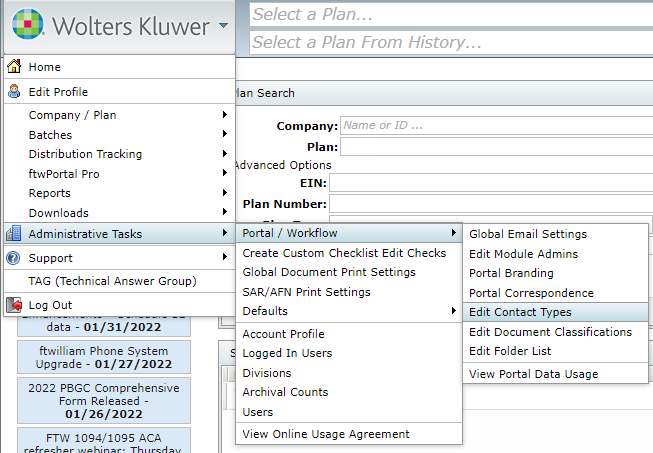The width and height of the screenshot is (653, 453).
Task: Choose TAG (Technical Answer Group)
Action: 120,281
